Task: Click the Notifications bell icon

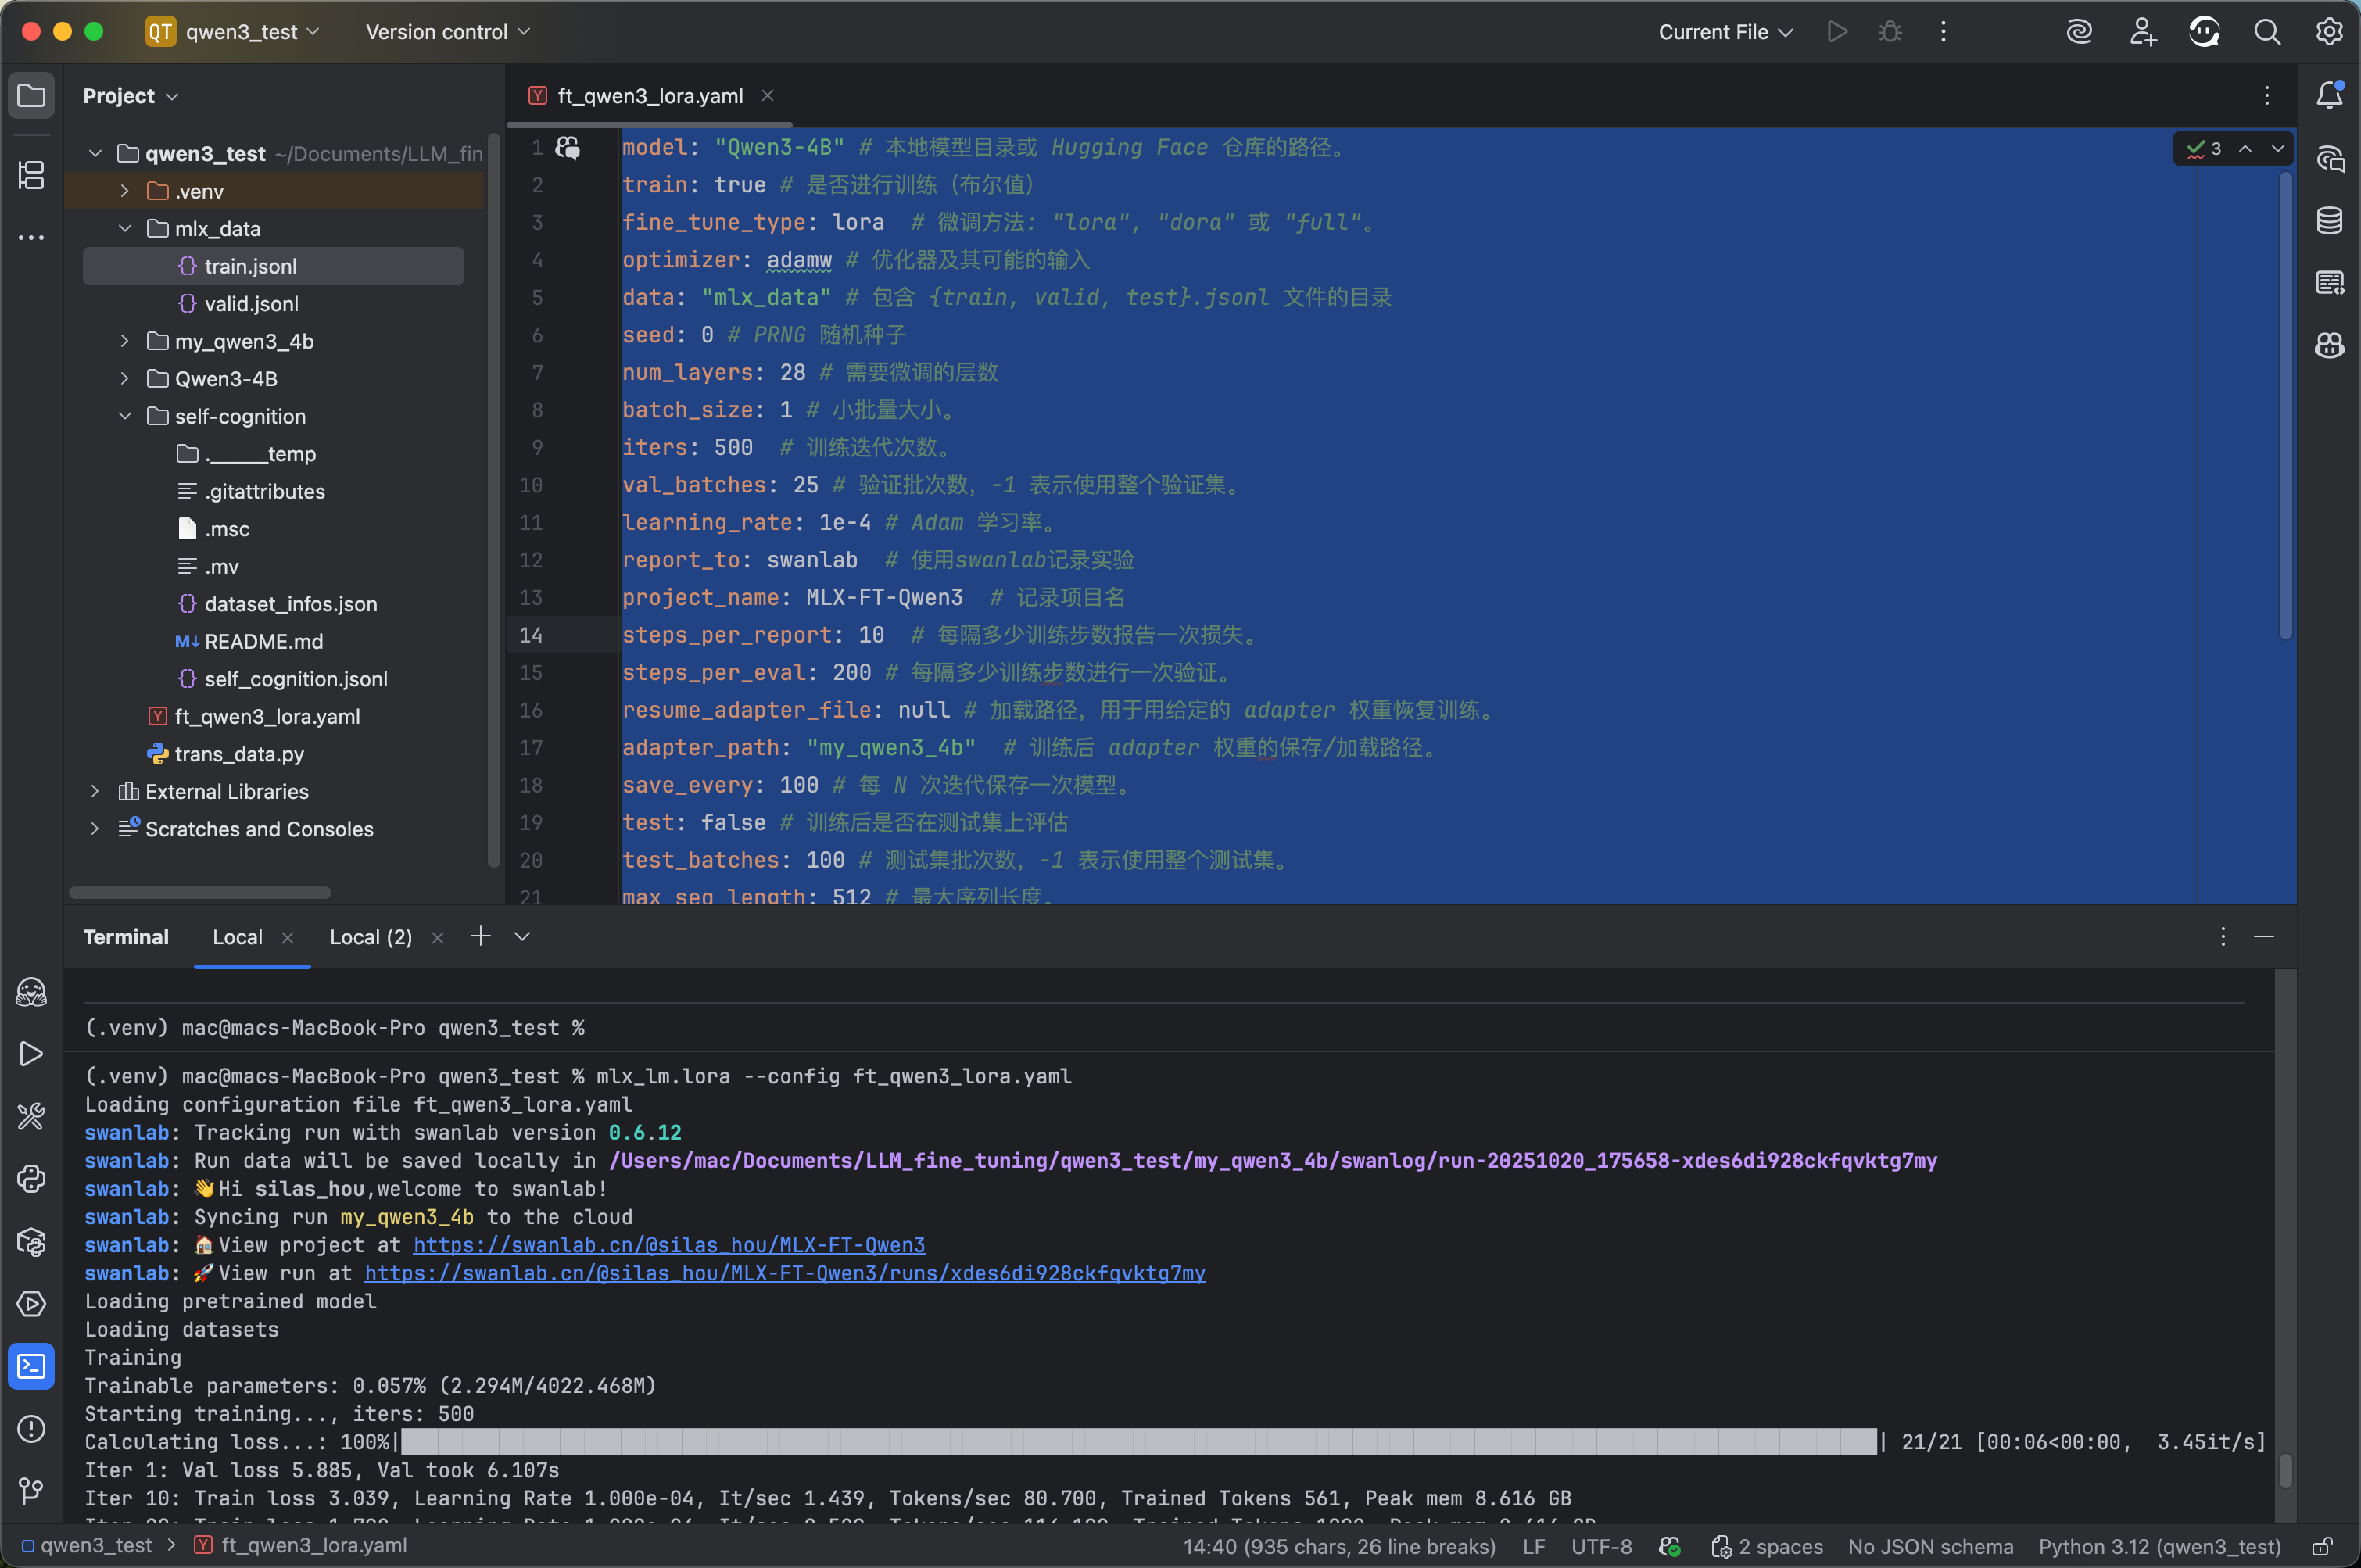Action: 2329,96
